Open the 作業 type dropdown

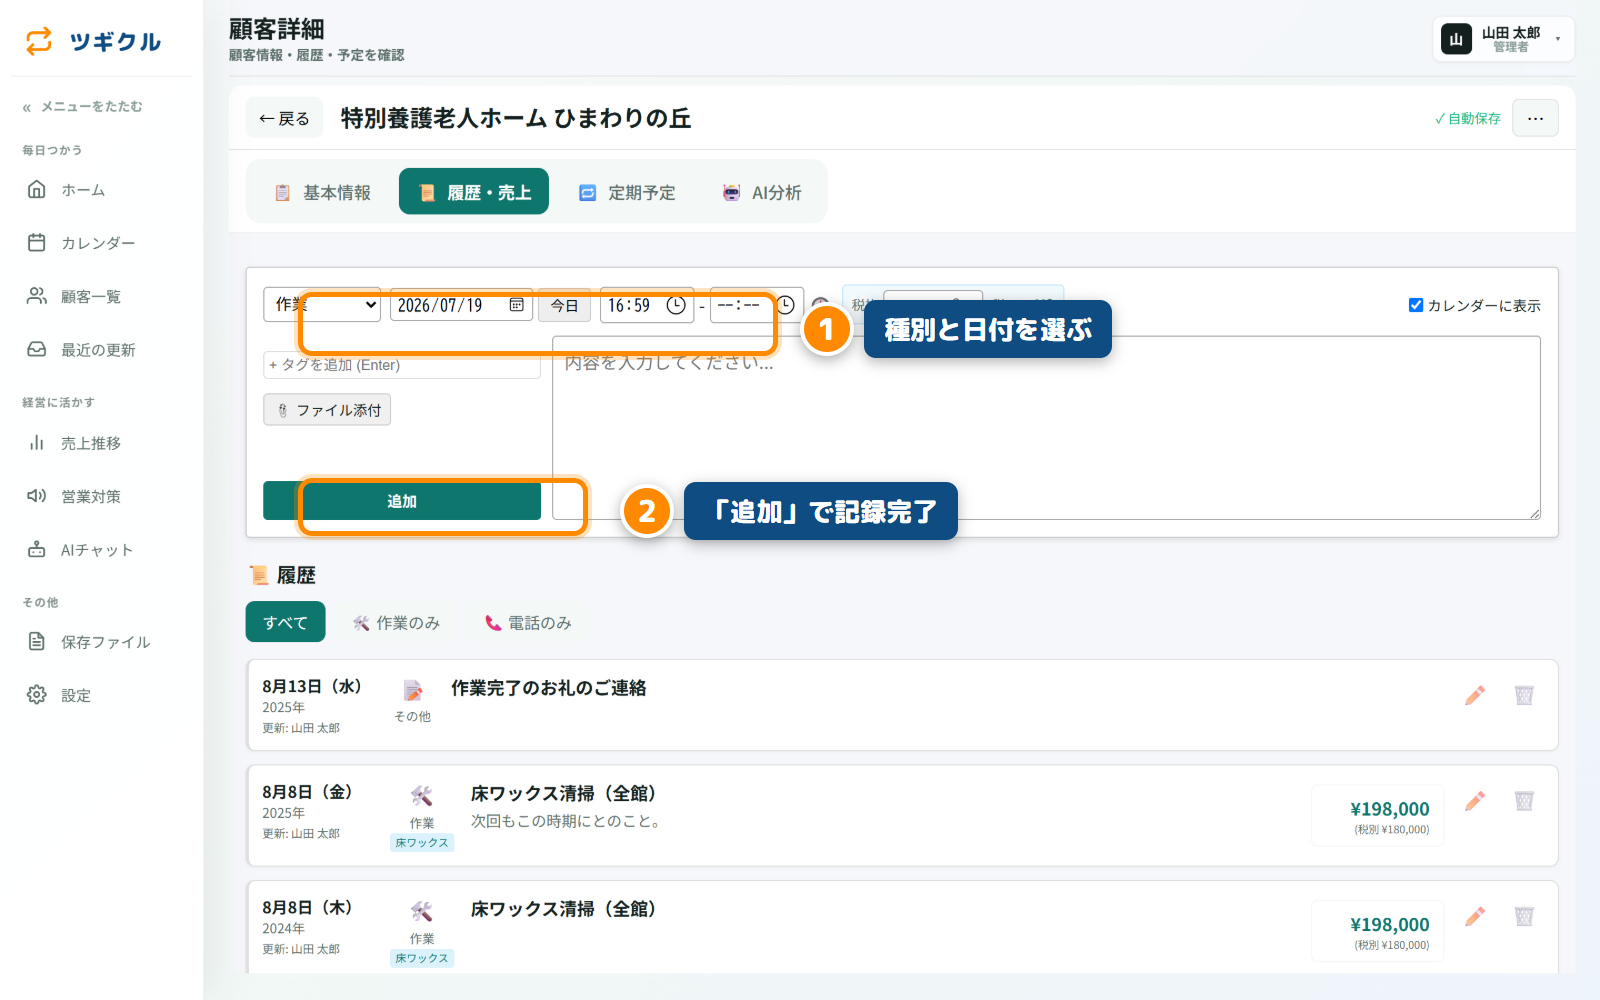(322, 305)
